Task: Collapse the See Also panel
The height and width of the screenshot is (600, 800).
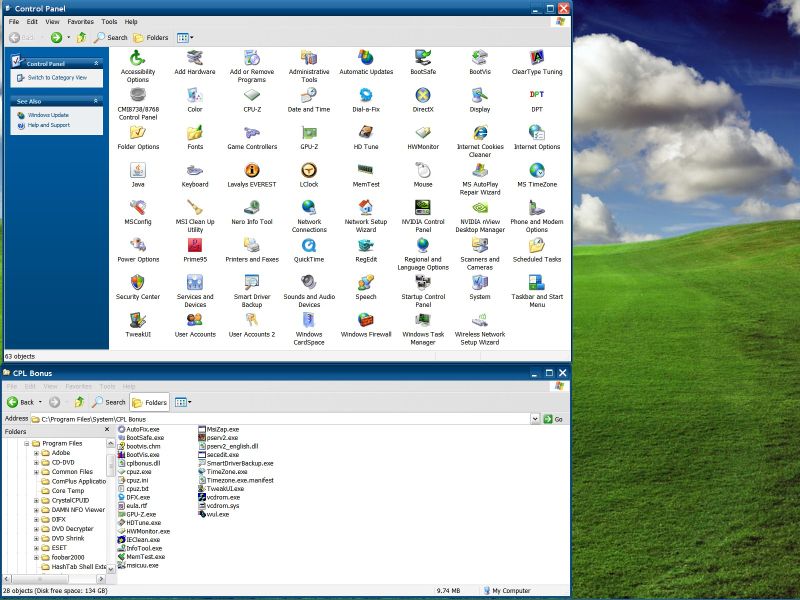Action: point(97,101)
